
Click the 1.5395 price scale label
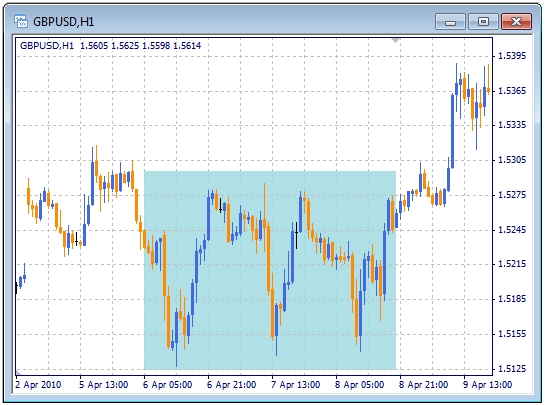(x=512, y=56)
